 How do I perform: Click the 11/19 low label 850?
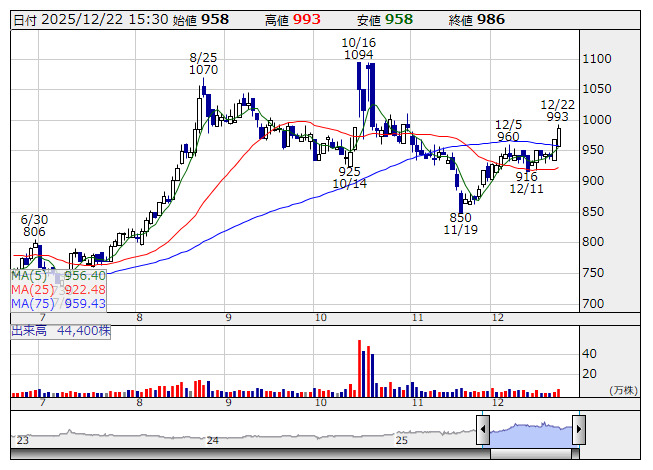(x=460, y=217)
